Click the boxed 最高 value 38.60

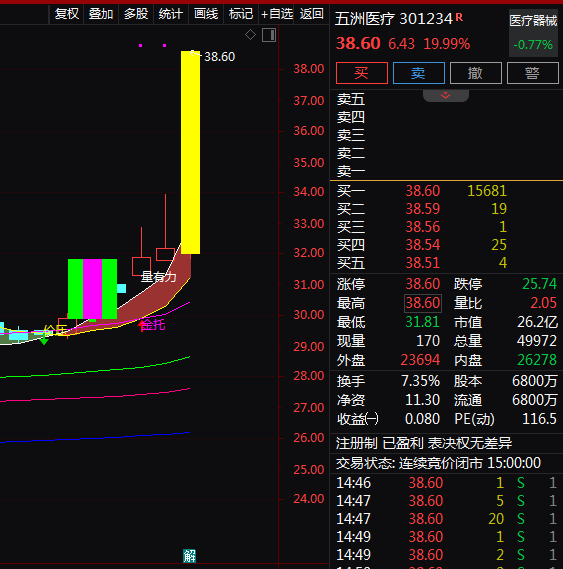423,303
